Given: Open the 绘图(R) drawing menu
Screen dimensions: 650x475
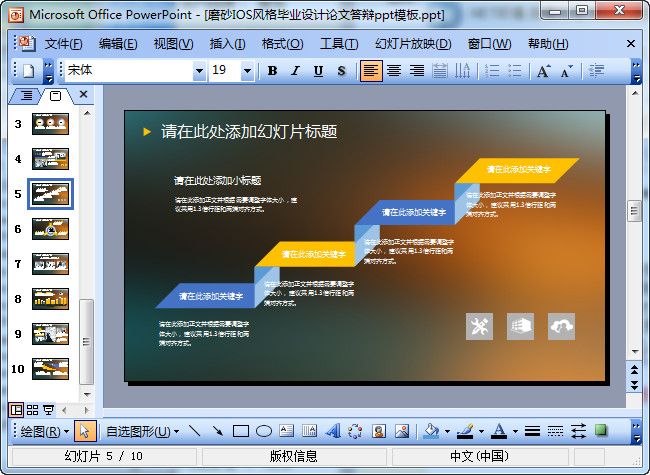Looking at the screenshot, I should [44, 431].
